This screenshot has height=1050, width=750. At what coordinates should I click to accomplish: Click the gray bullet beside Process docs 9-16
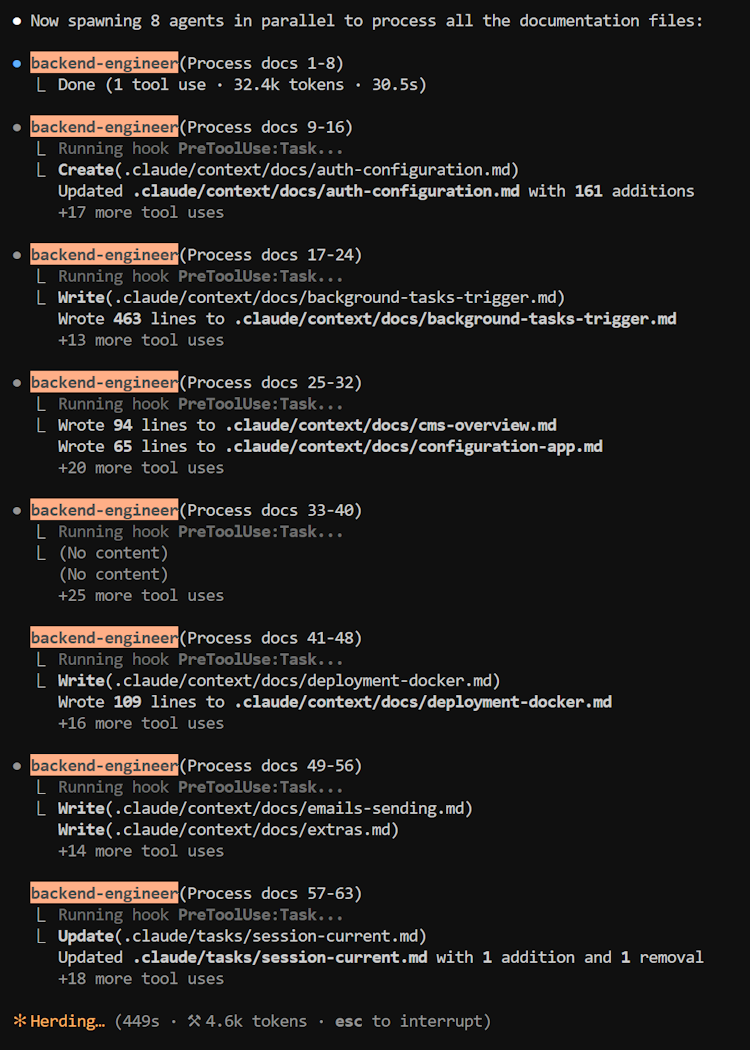tap(17, 127)
